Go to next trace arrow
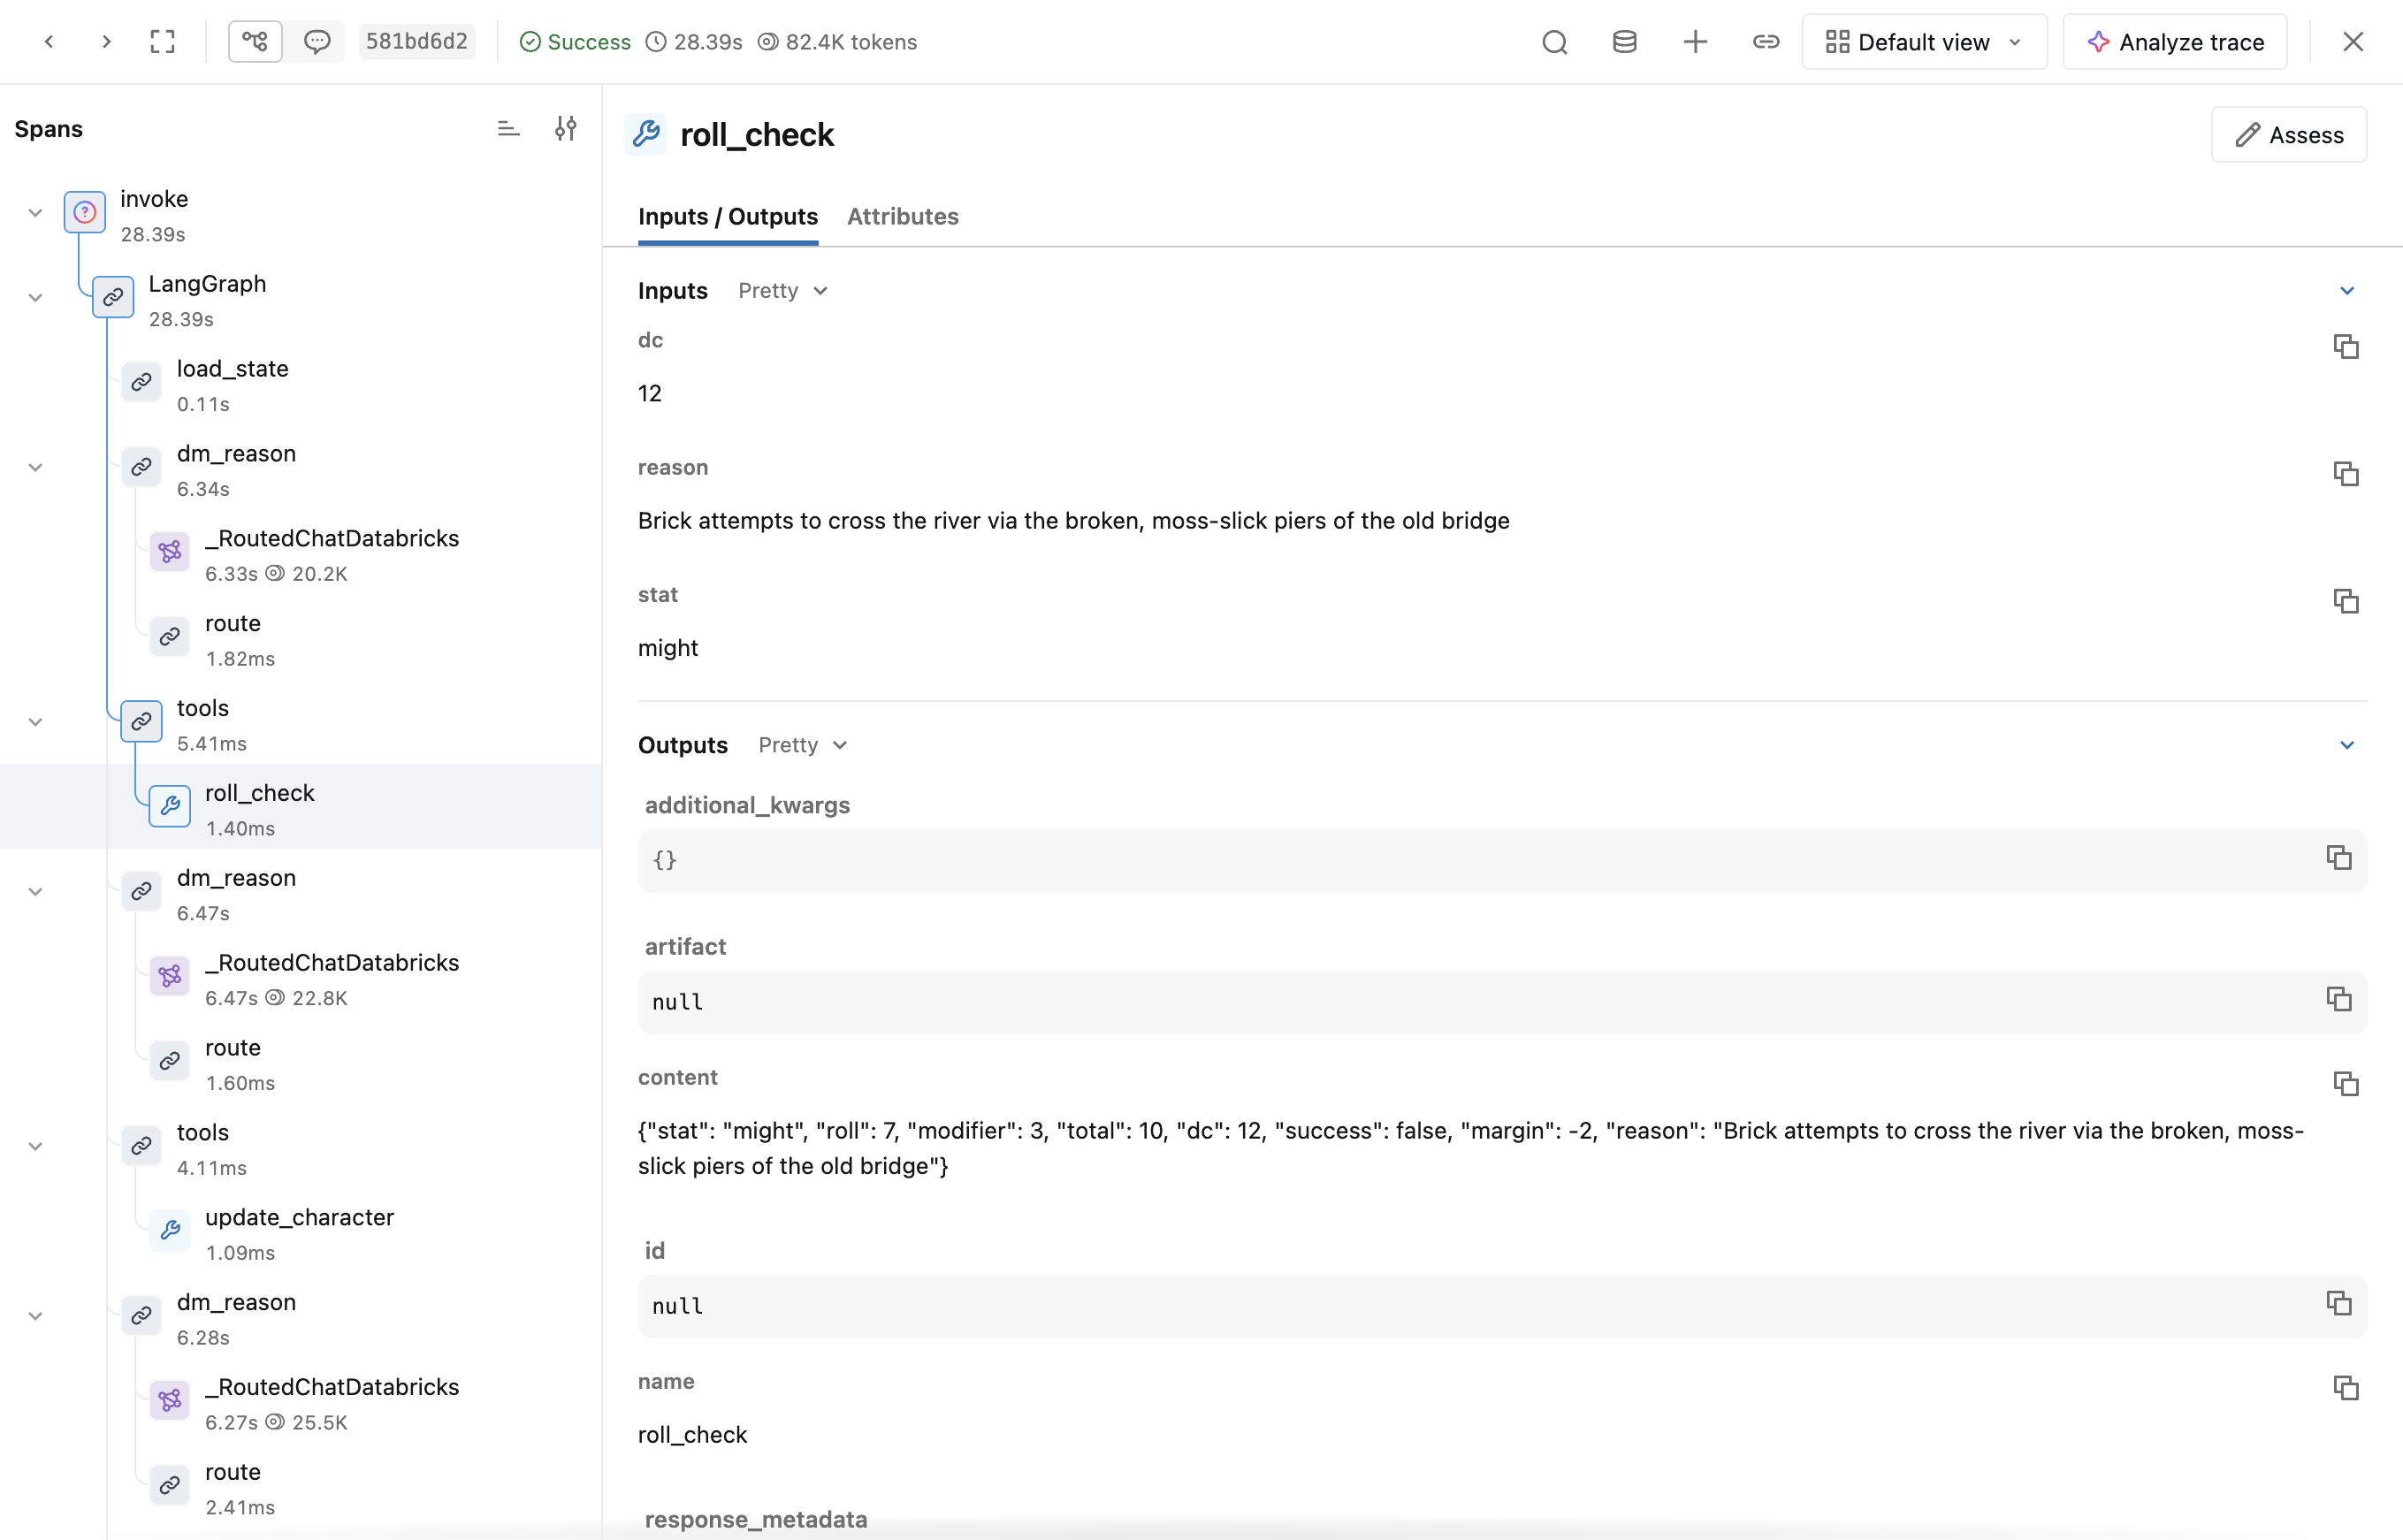Viewport: 2403px width, 1540px height. pyautogui.click(x=106, y=41)
